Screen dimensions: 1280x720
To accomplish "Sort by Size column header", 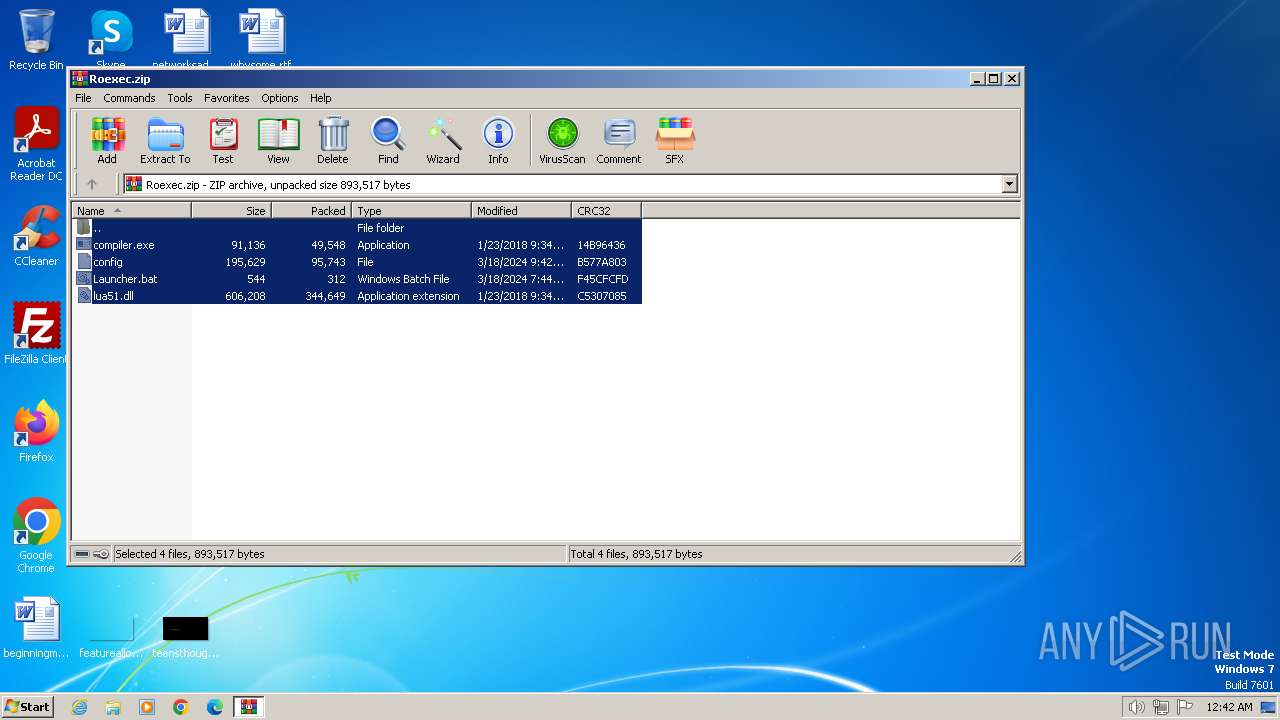I will pyautogui.click(x=232, y=211).
